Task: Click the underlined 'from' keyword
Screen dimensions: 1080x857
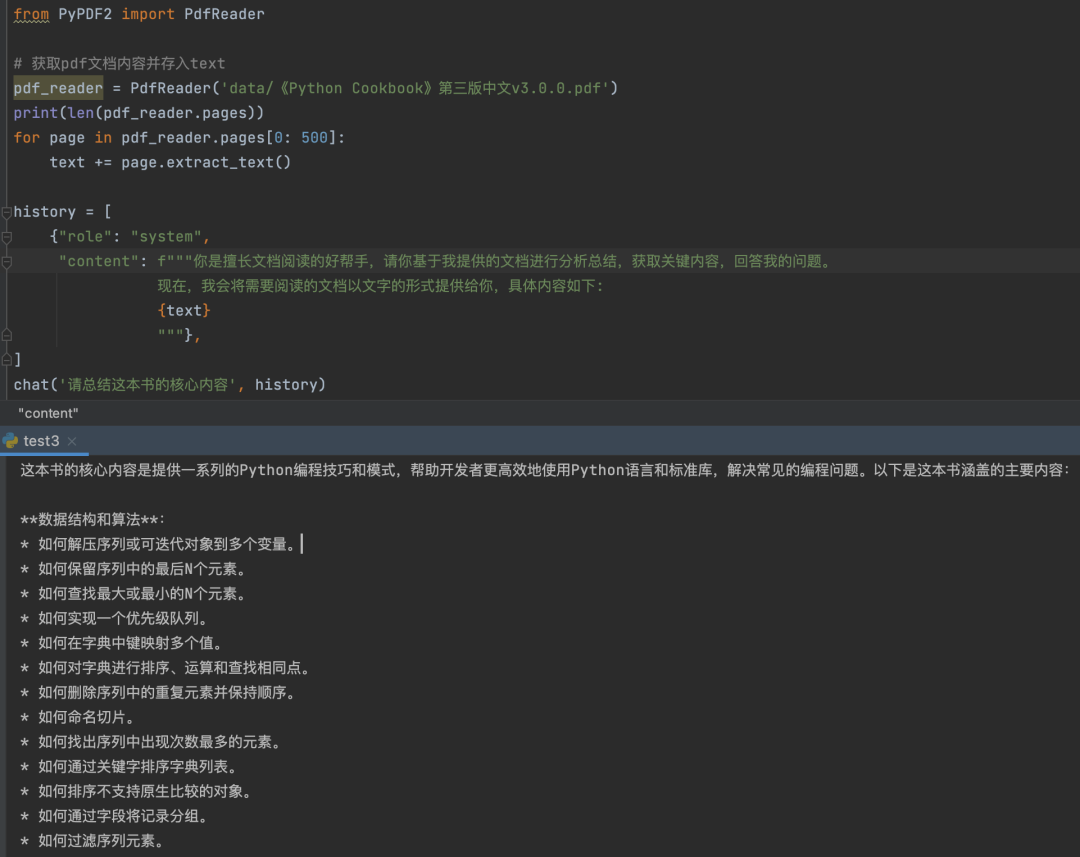Action: point(31,15)
